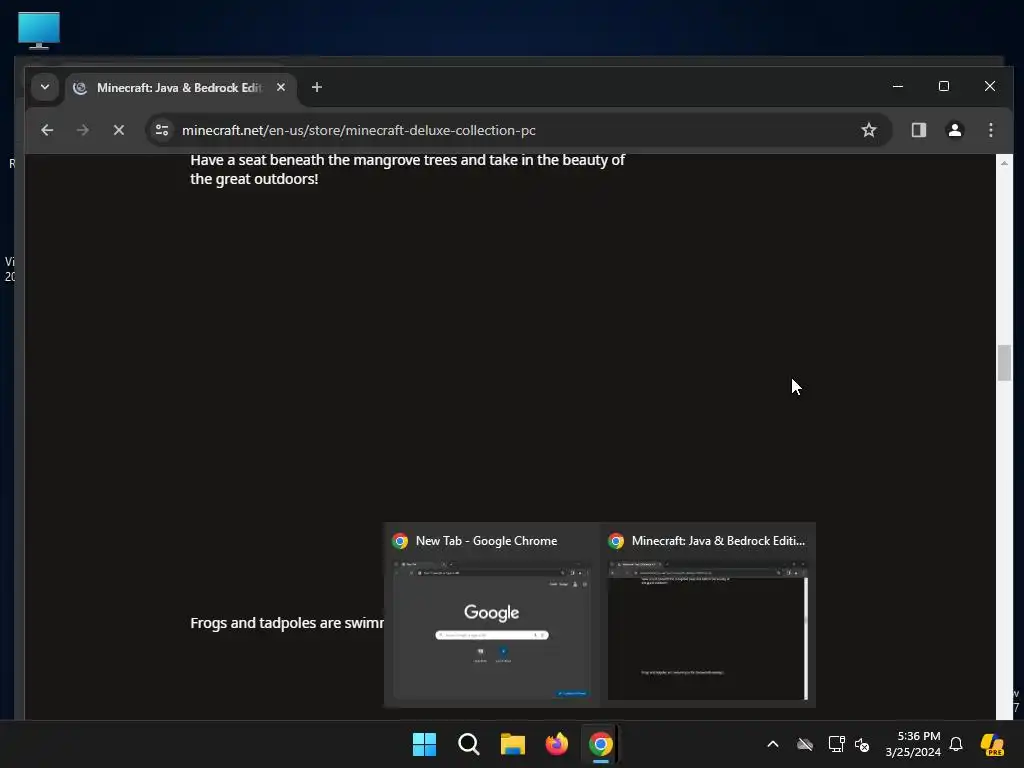The image size is (1024, 768).
Task: Click the minecraft.net address bar URL
Action: coord(359,130)
